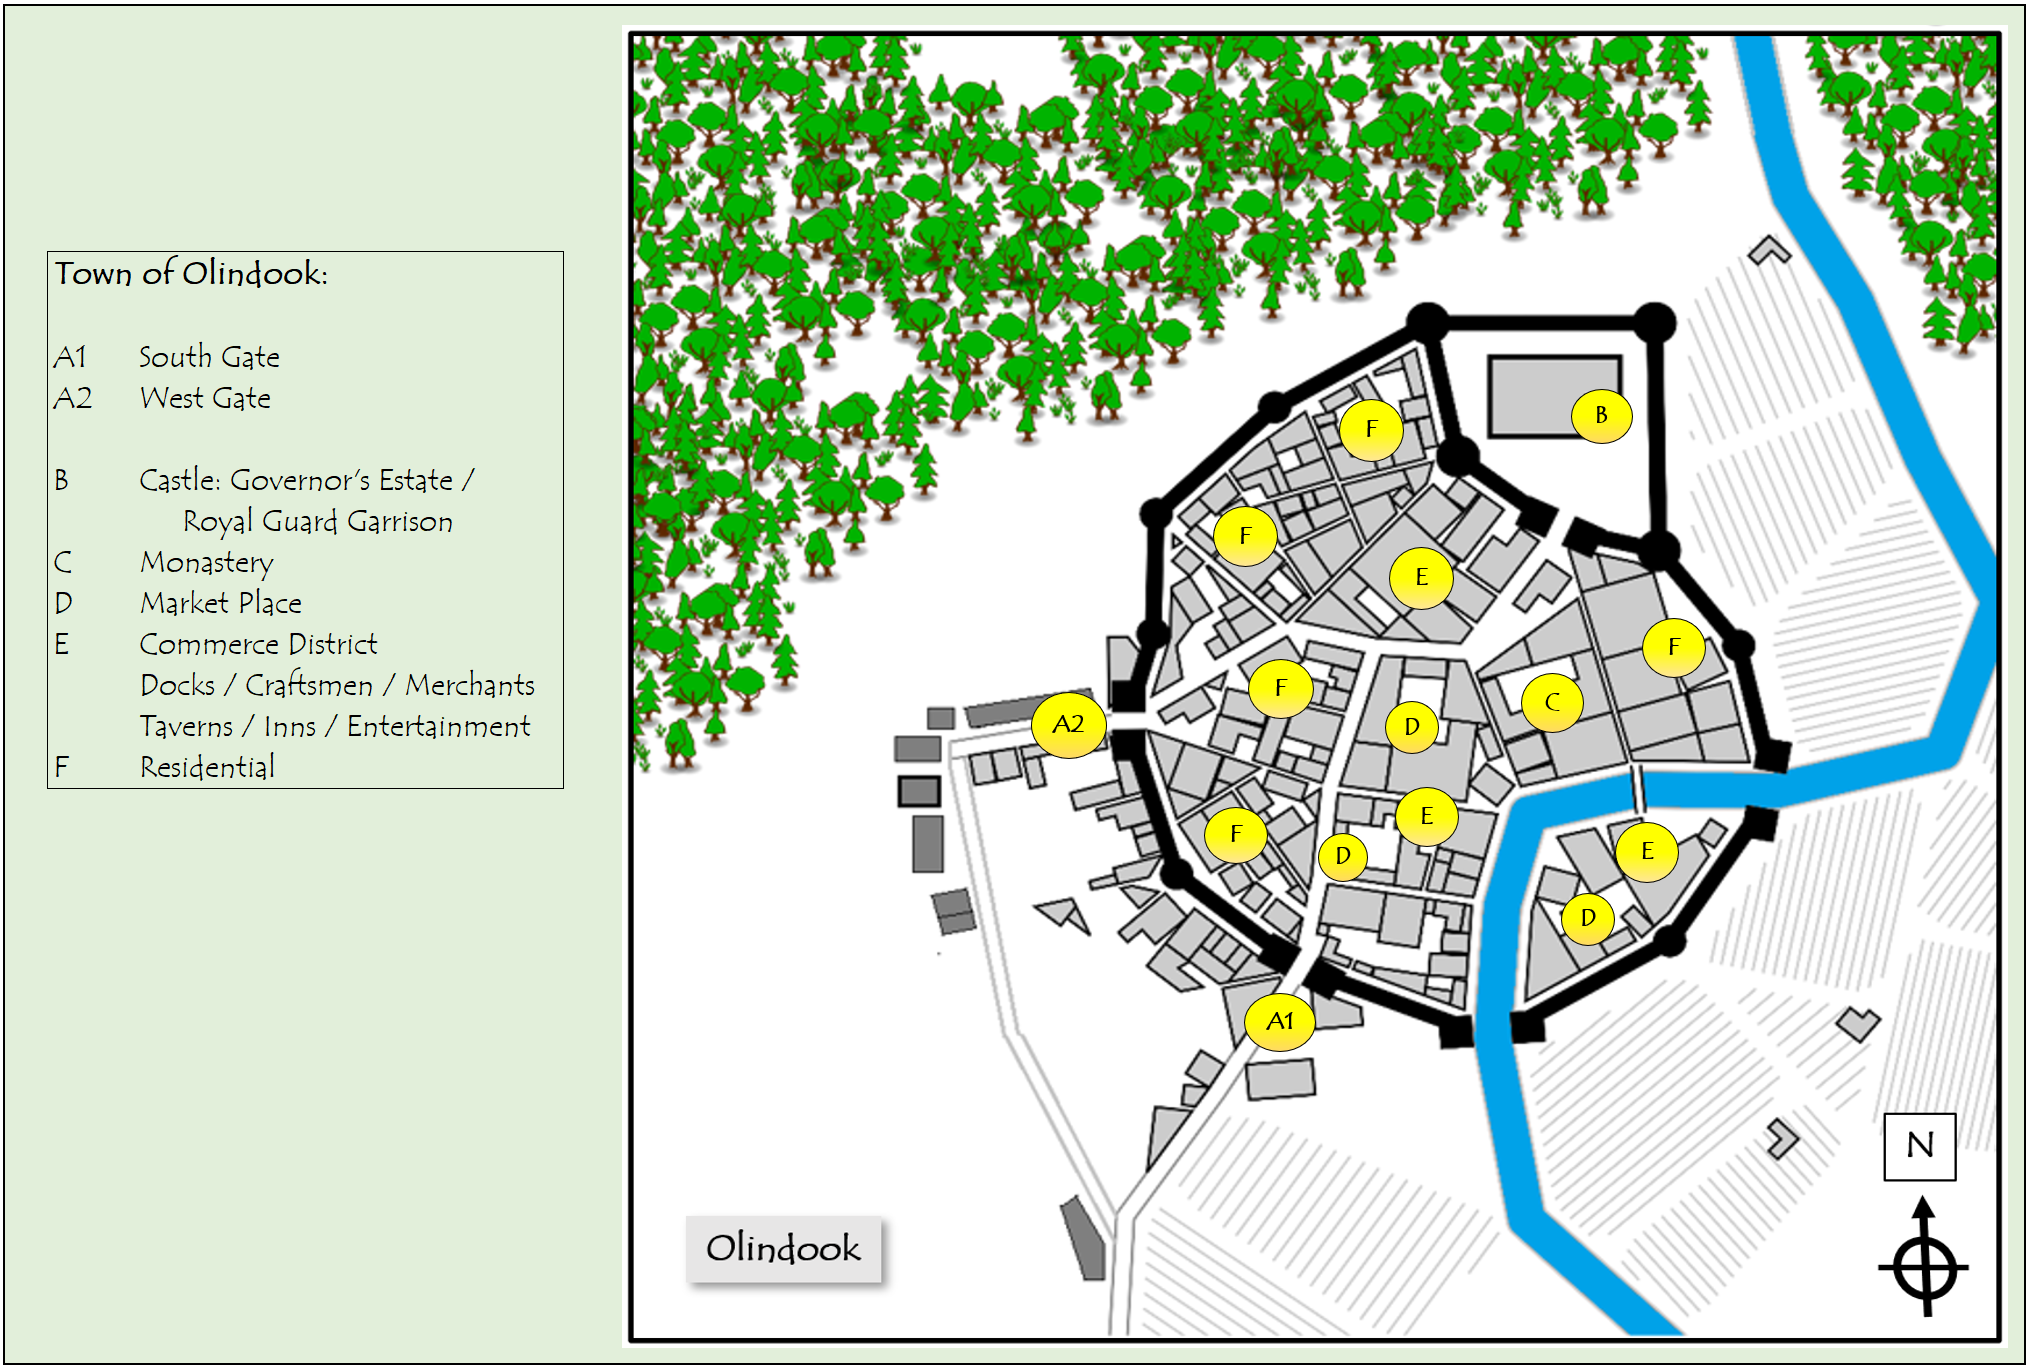Click the 'South Gate' legend entry
The width and height of the screenshot is (2031, 1369).
pyautogui.click(x=209, y=357)
